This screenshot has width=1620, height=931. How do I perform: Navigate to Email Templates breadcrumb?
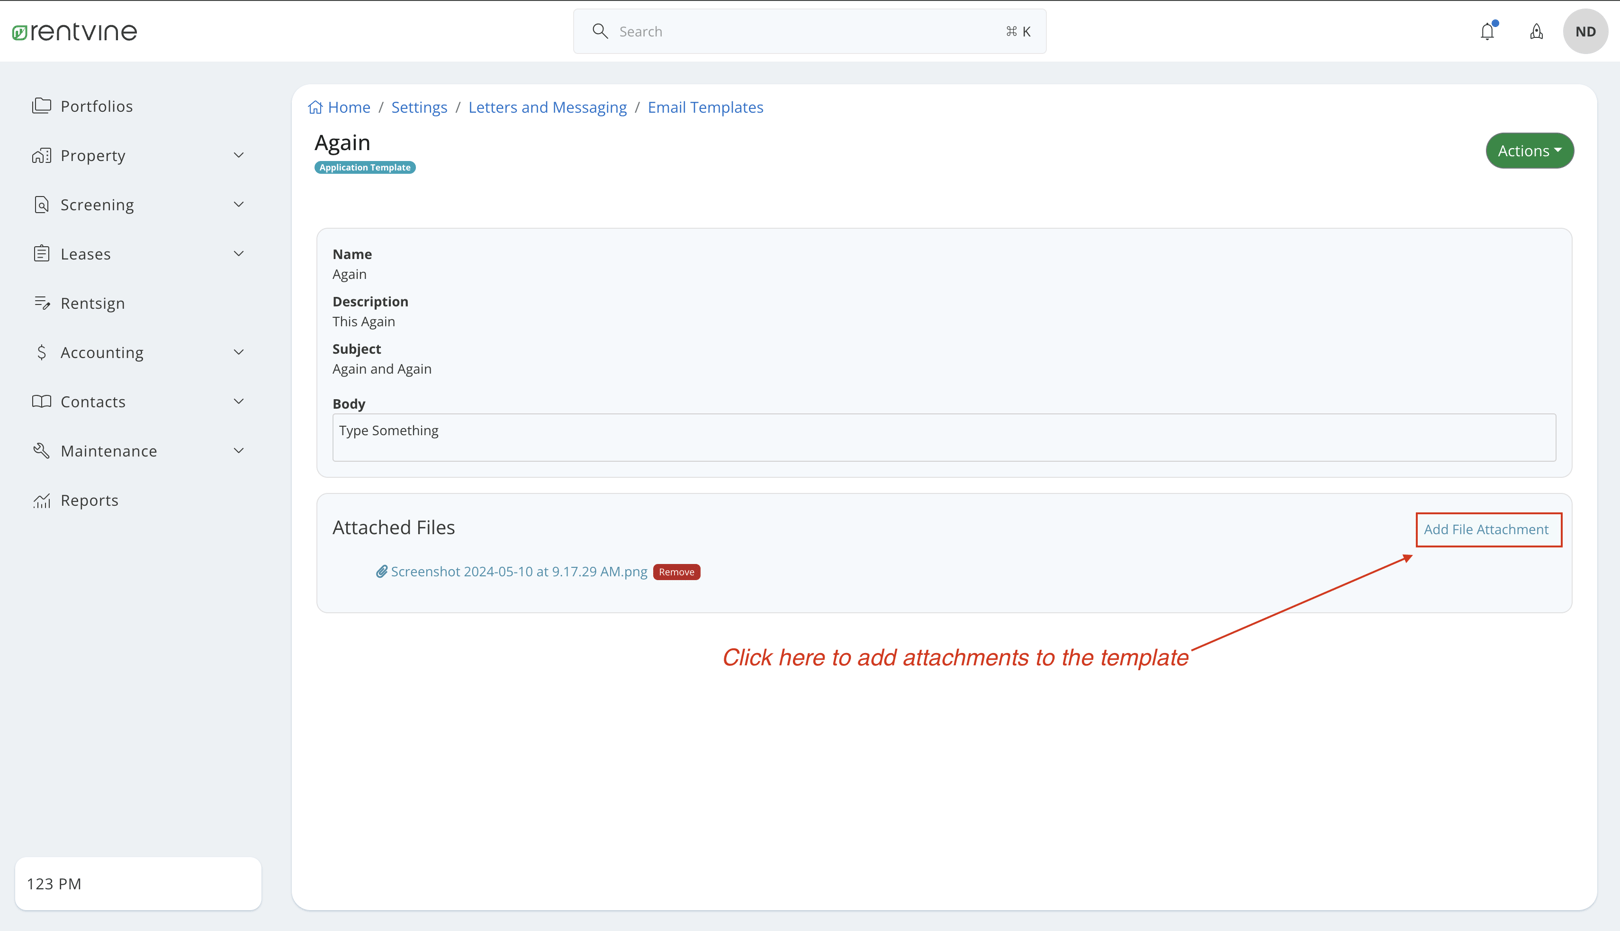(705, 107)
